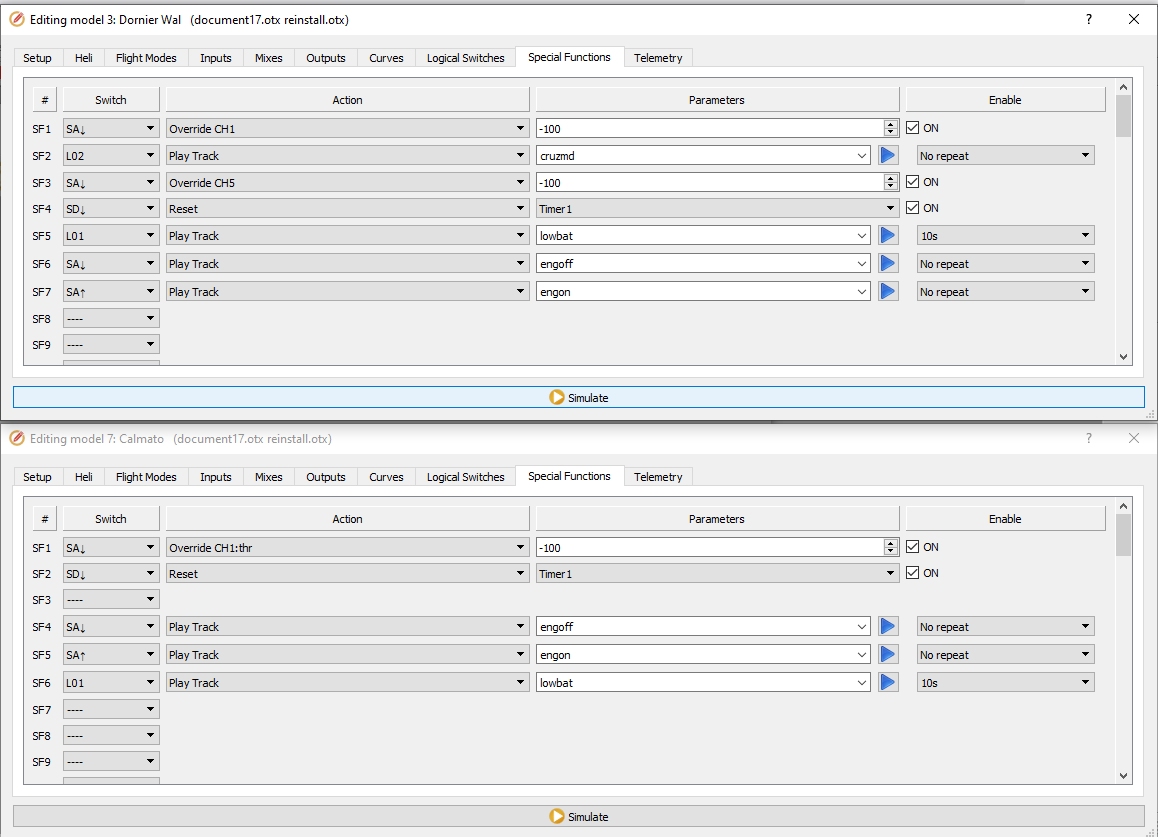The image size is (1158, 837).
Task: Click the Enable column header in Calmato
Action: coord(1005,519)
